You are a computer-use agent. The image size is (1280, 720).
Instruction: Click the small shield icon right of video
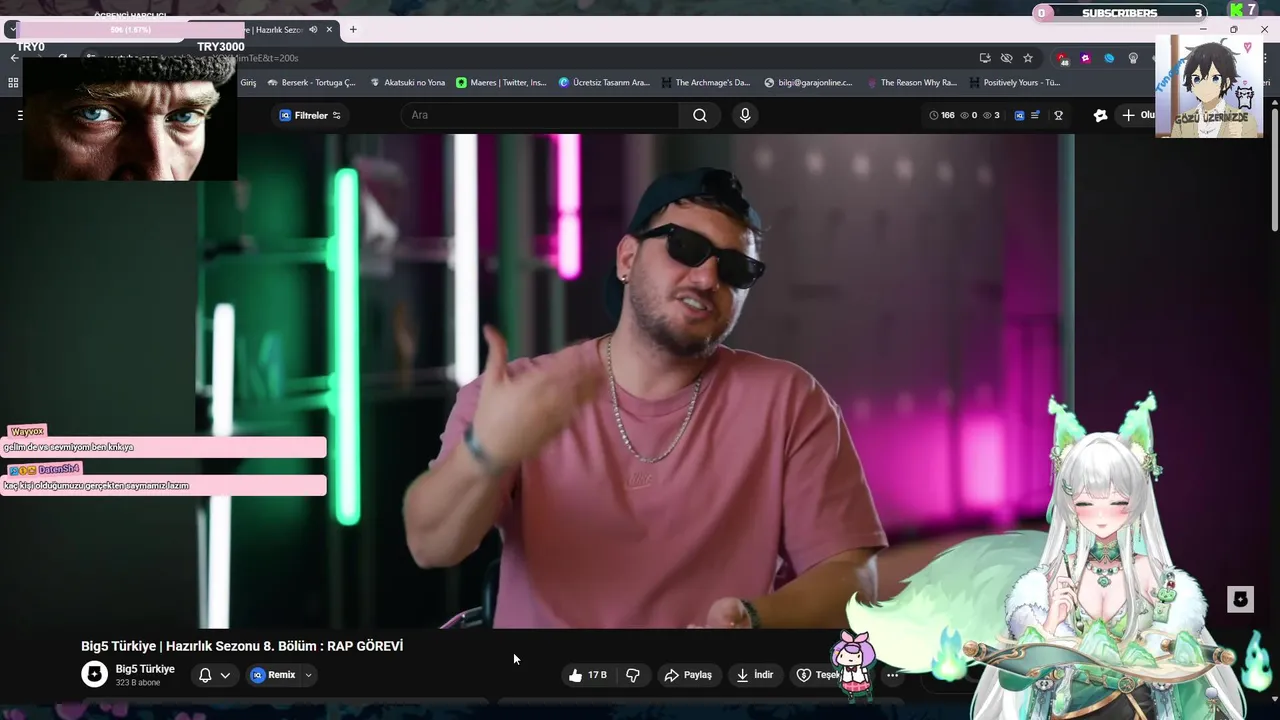(1240, 599)
